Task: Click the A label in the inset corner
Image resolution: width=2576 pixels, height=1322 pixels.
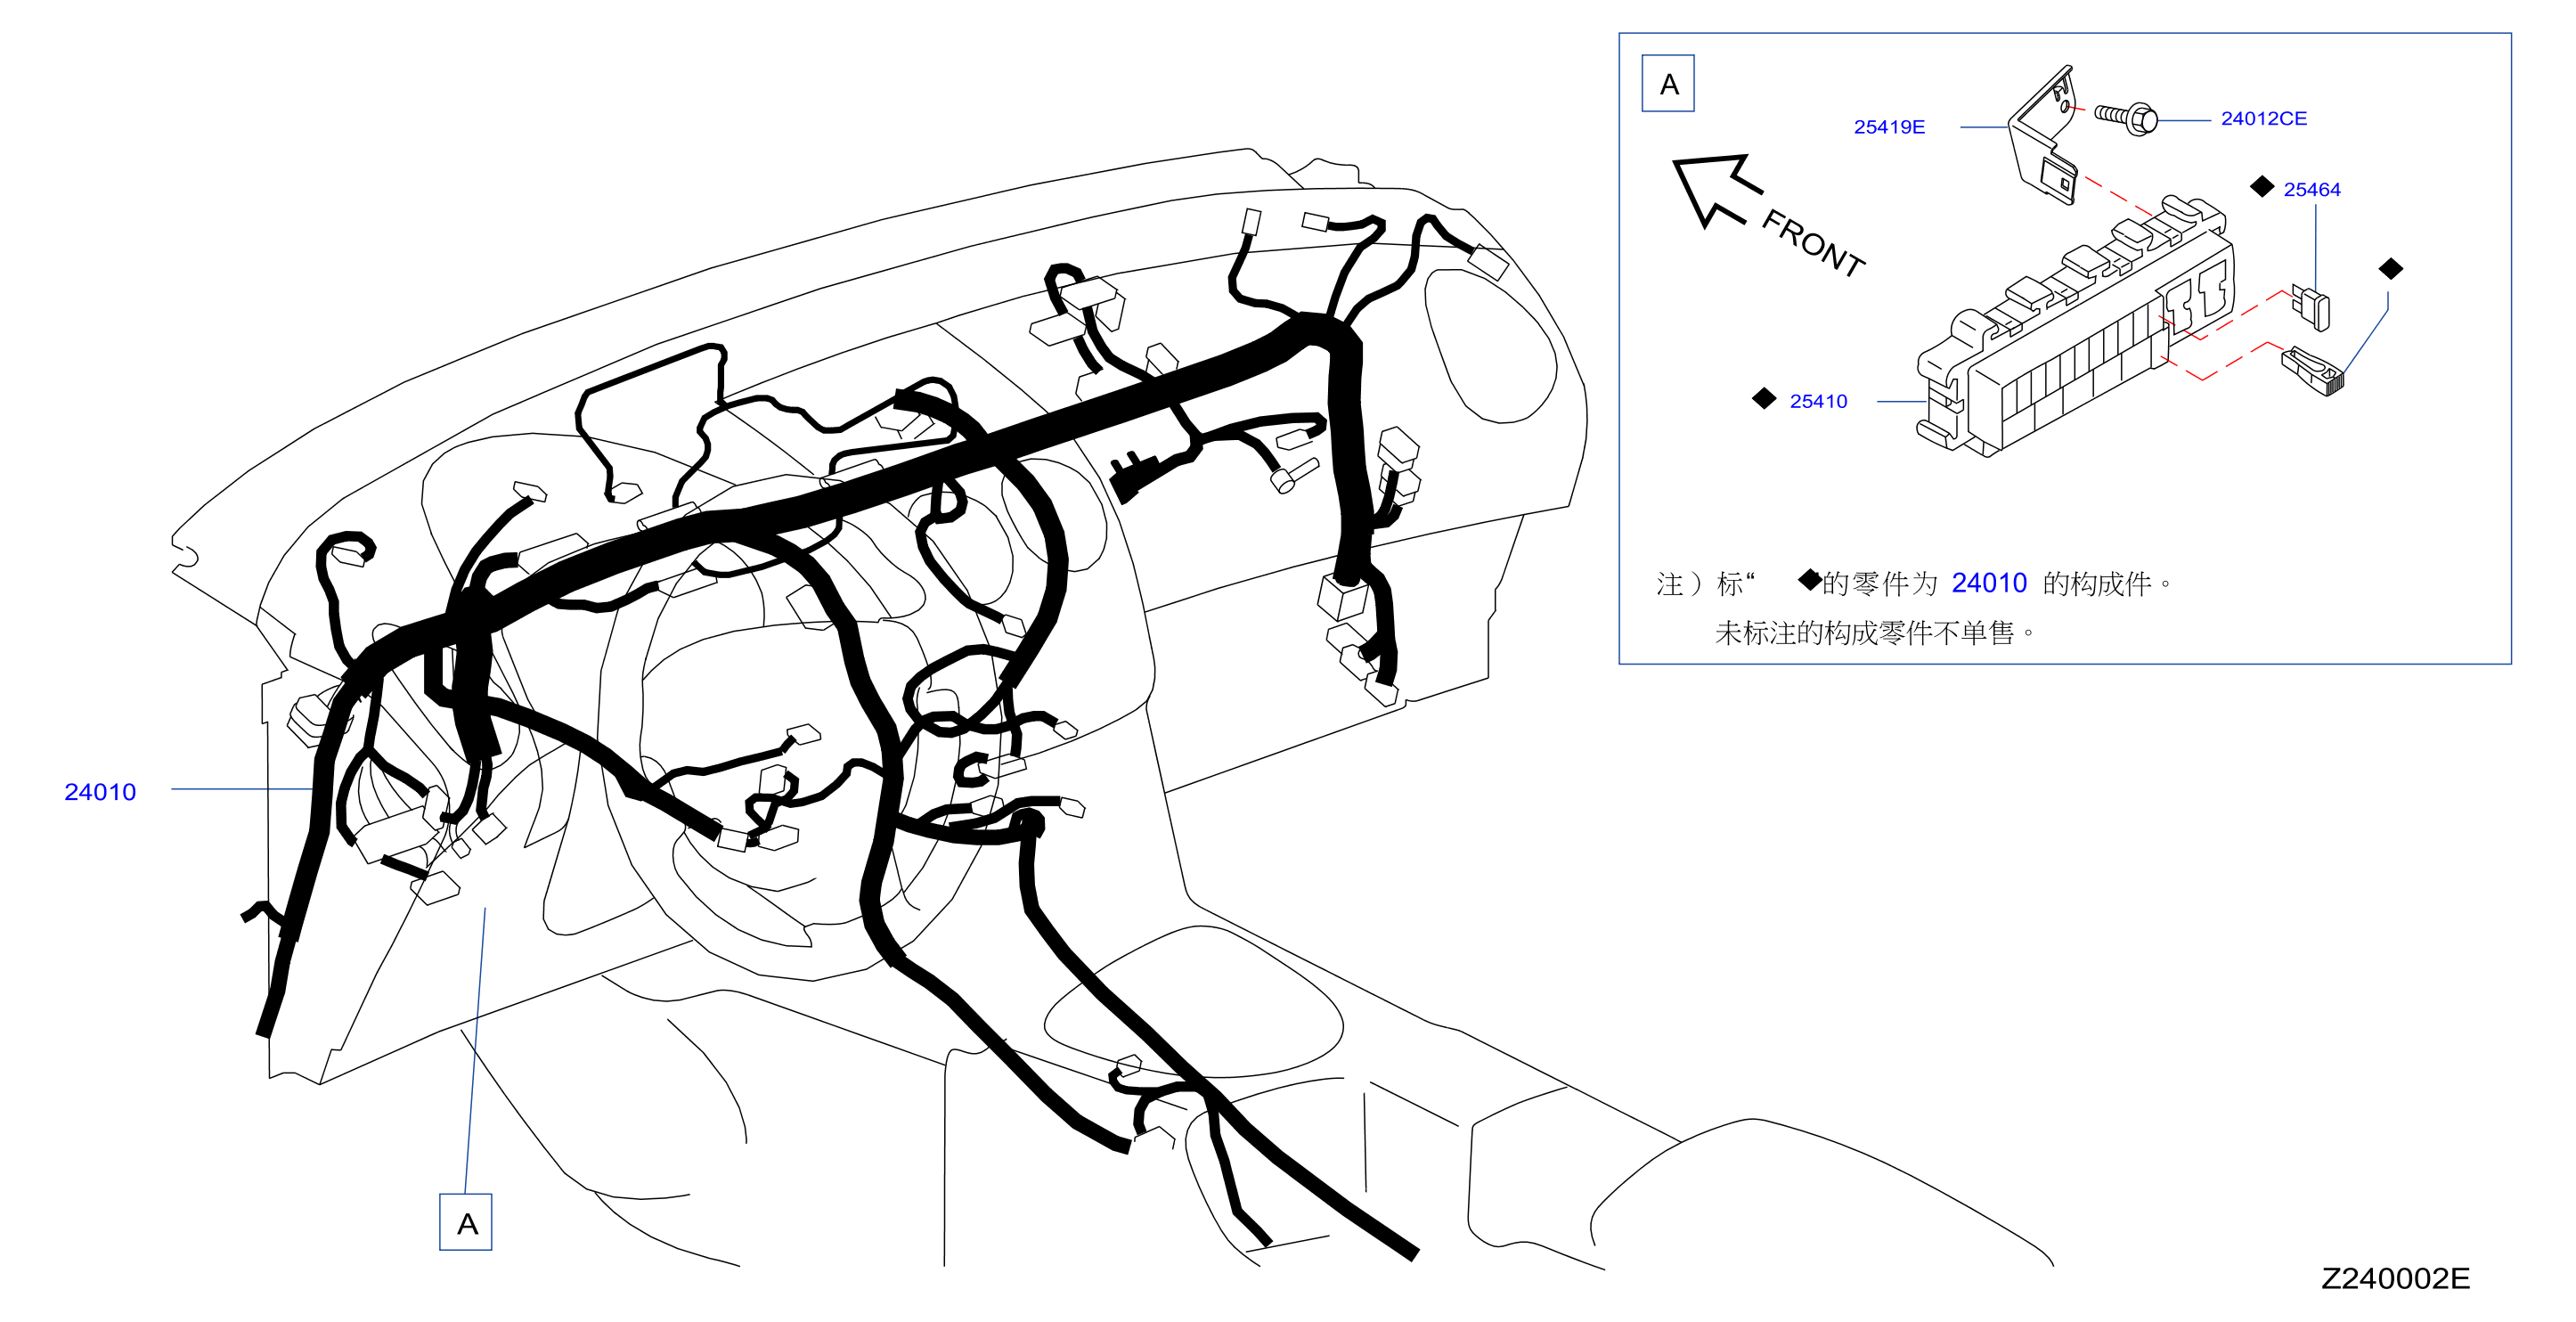Action: click(1668, 84)
